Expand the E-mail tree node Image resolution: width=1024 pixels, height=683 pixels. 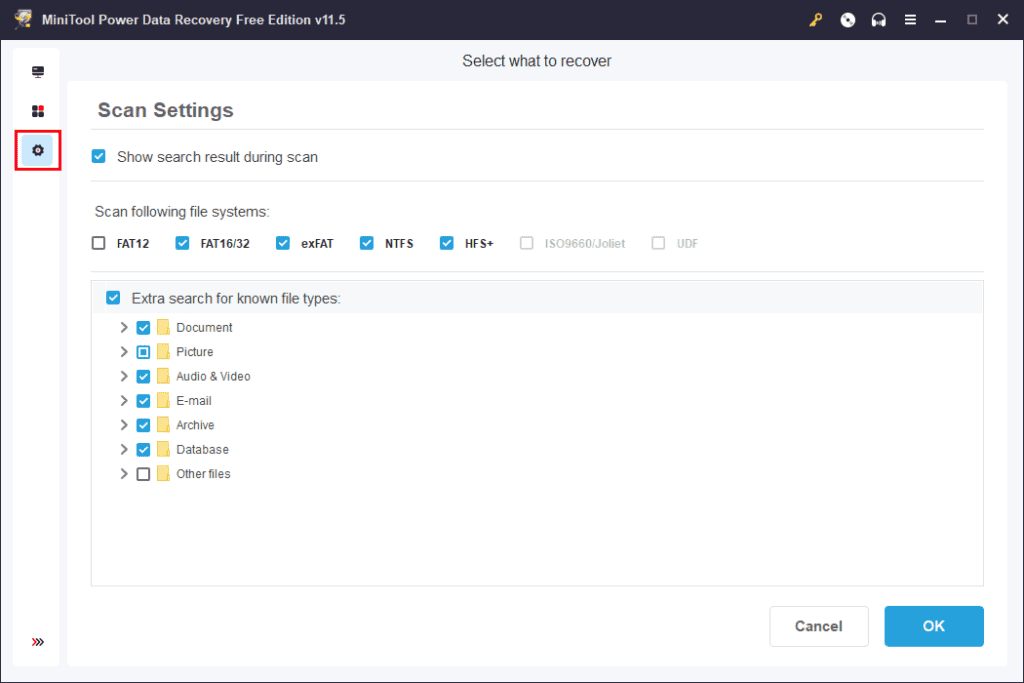tap(123, 400)
